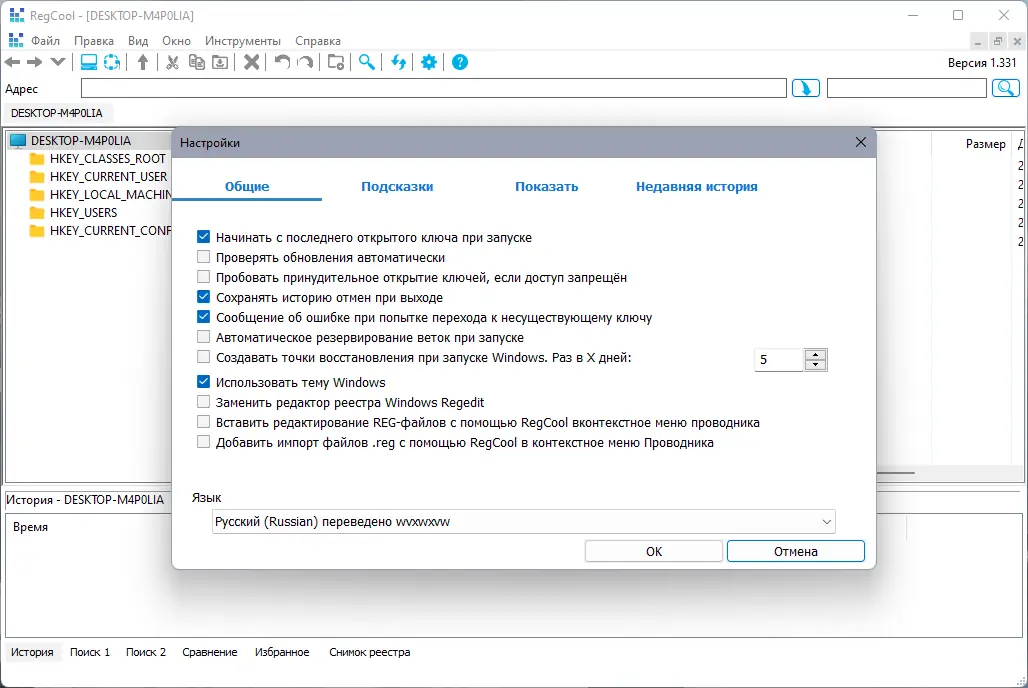
Task: Click the blue question mark help icon
Action: [460, 62]
